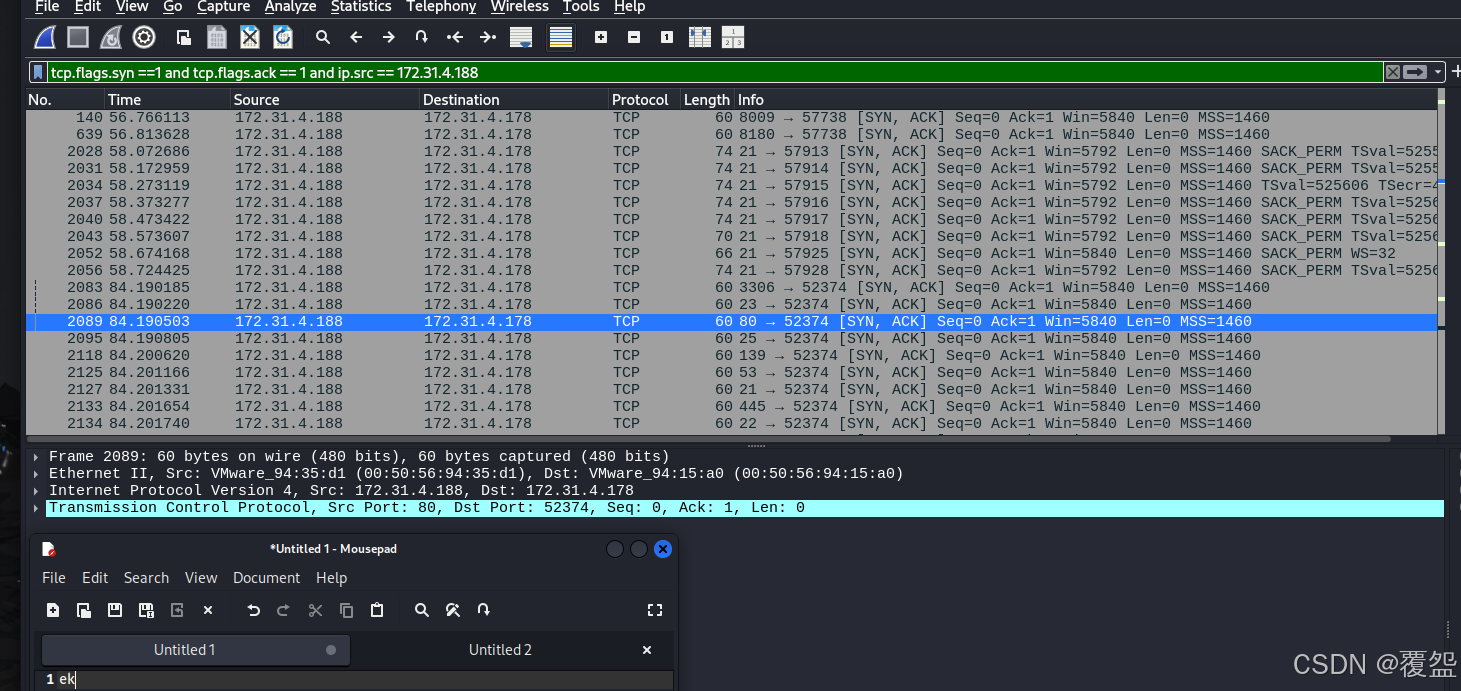This screenshot has height=691, width=1461.
Task: Open the Analyze menu
Action: click(x=290, y=7)
